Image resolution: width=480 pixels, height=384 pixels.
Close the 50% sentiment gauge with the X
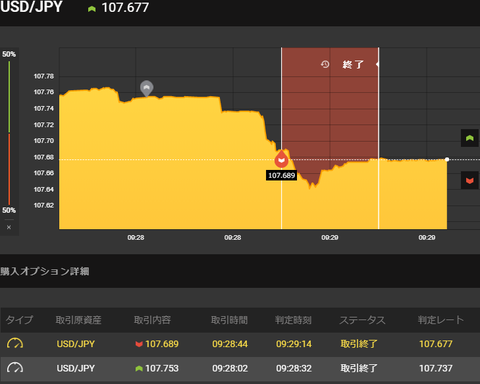[x=9, y=227]
